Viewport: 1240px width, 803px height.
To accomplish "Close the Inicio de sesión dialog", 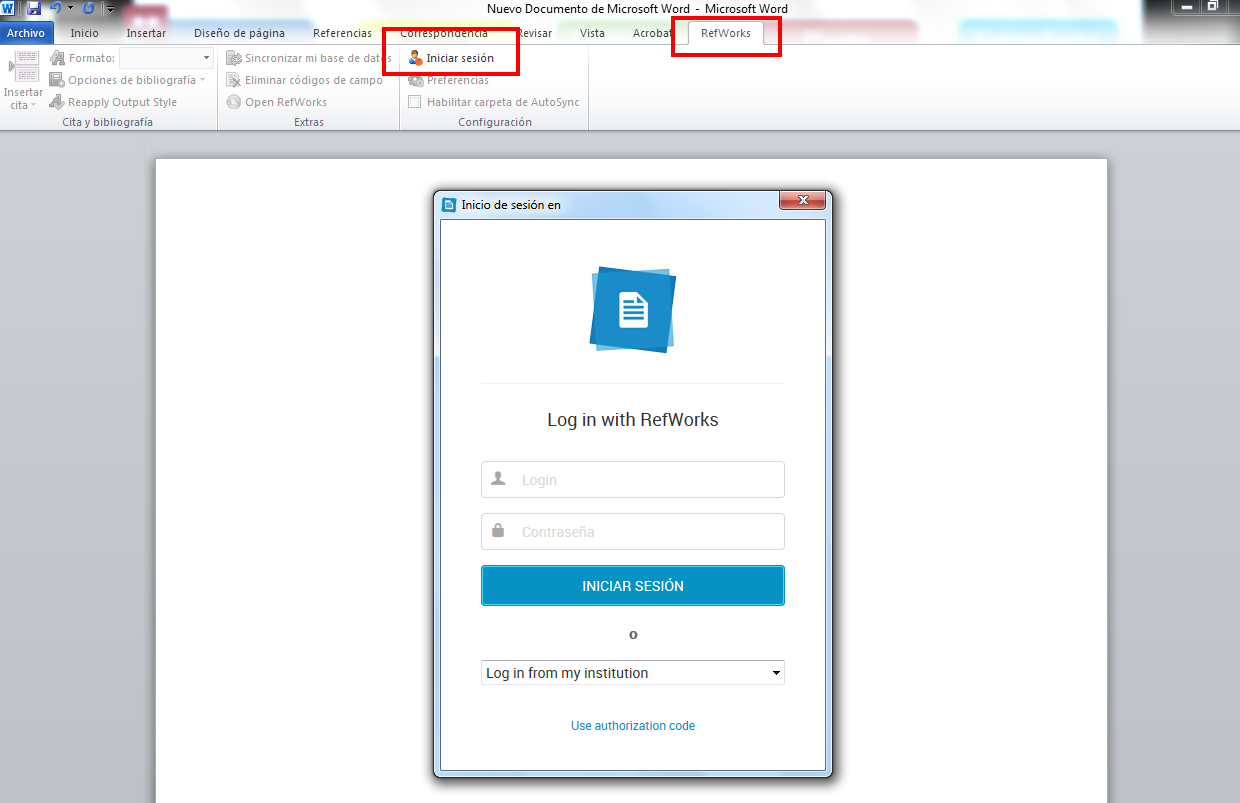I will 802,200.
